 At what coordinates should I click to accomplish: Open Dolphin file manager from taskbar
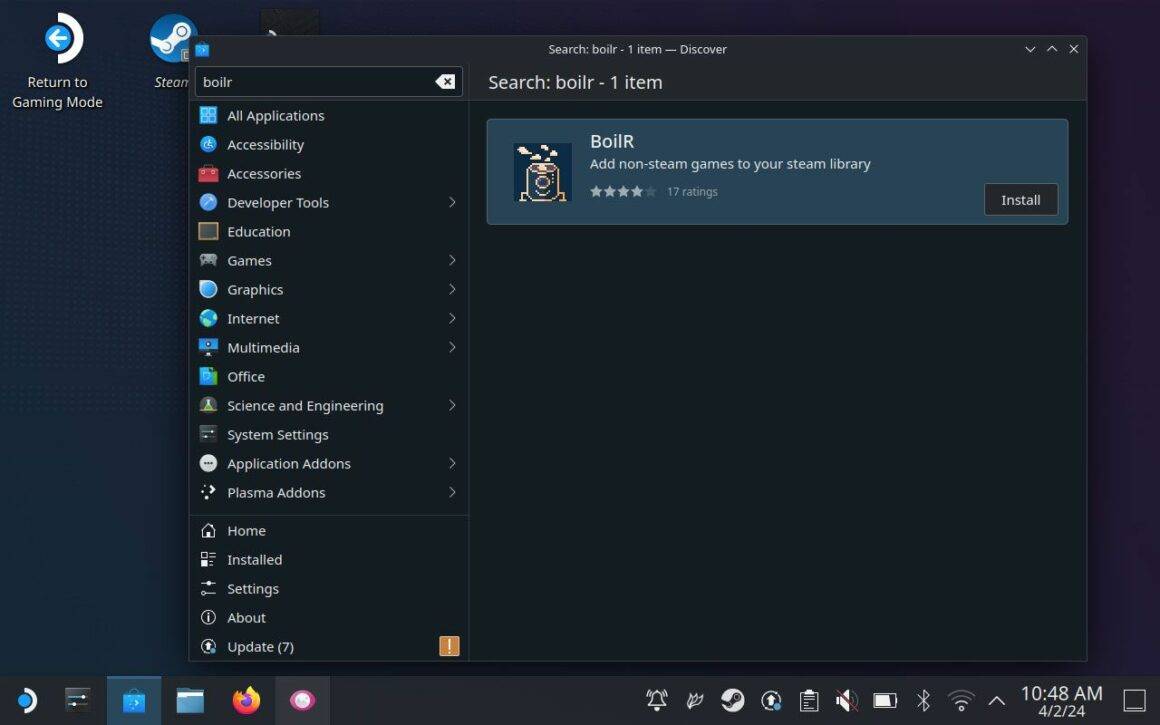click(190, 700)
